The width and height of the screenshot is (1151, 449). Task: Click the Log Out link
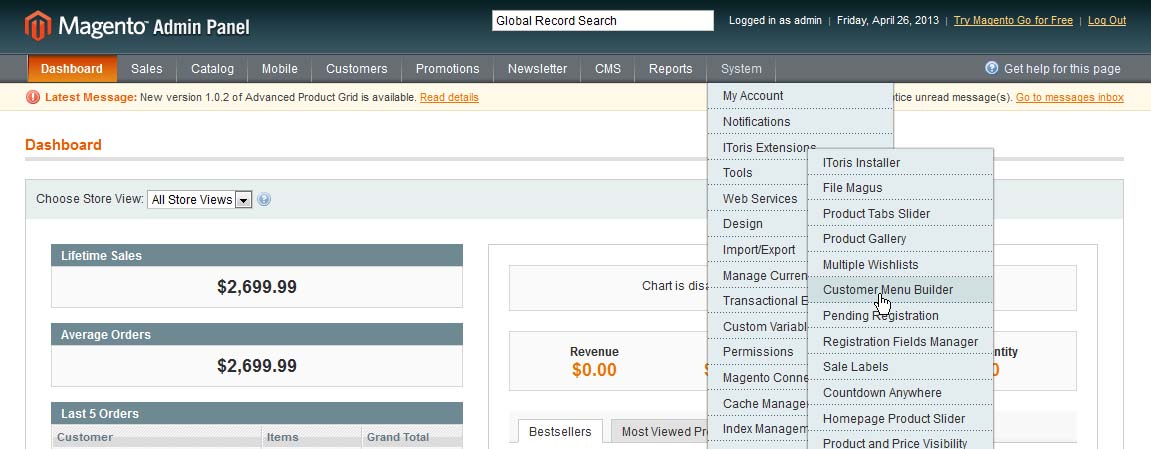1107,21
